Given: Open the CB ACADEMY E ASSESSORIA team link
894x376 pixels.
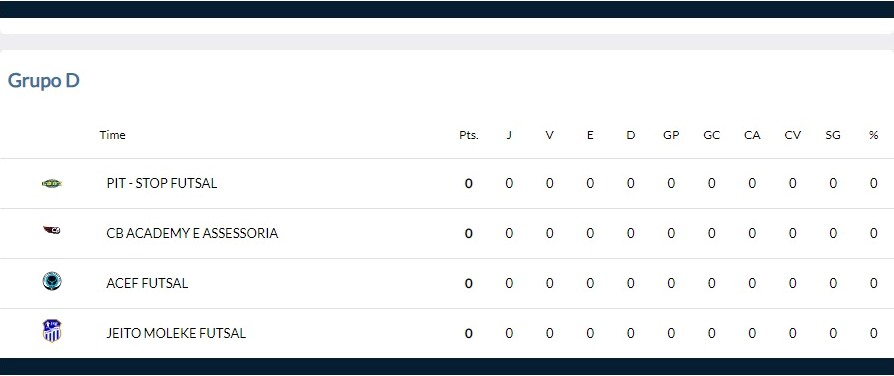Looking at the screenshot, I should click(x=192, y=233).
